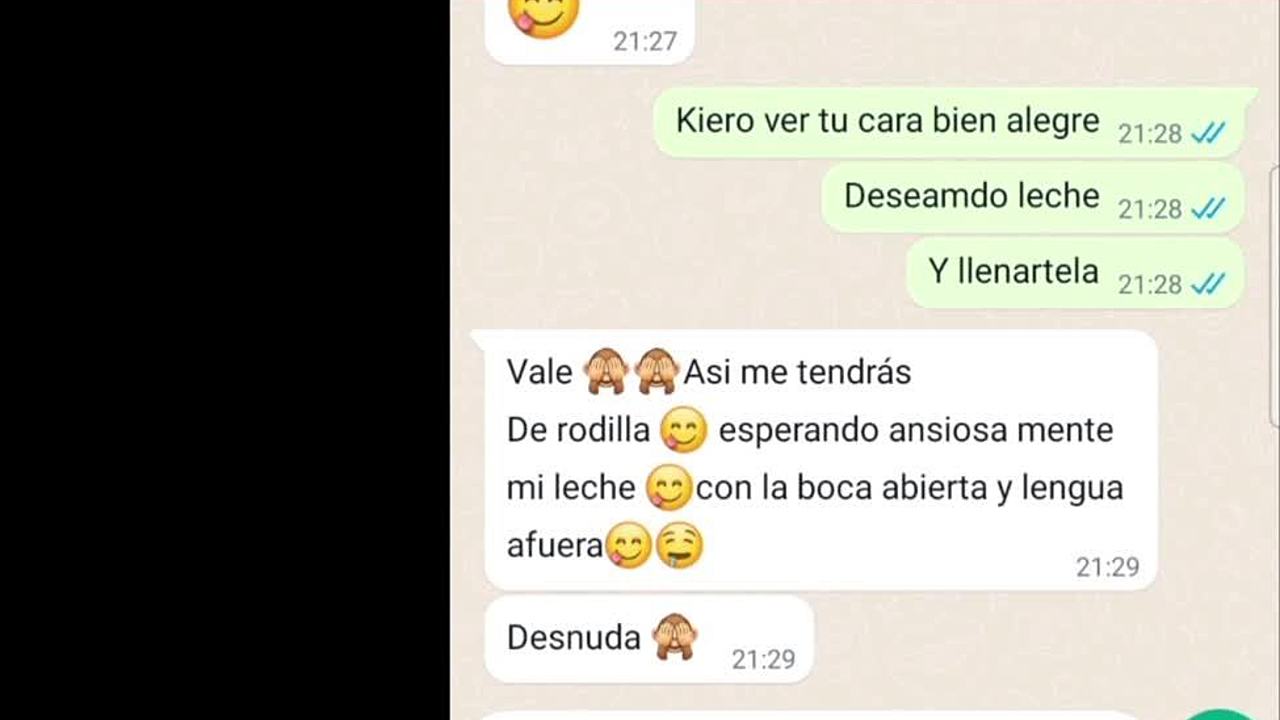The image size is (1280, 720).
Task: Tap blue read ticks on 'Y llenartela' message
Action: click(1208, 285)
